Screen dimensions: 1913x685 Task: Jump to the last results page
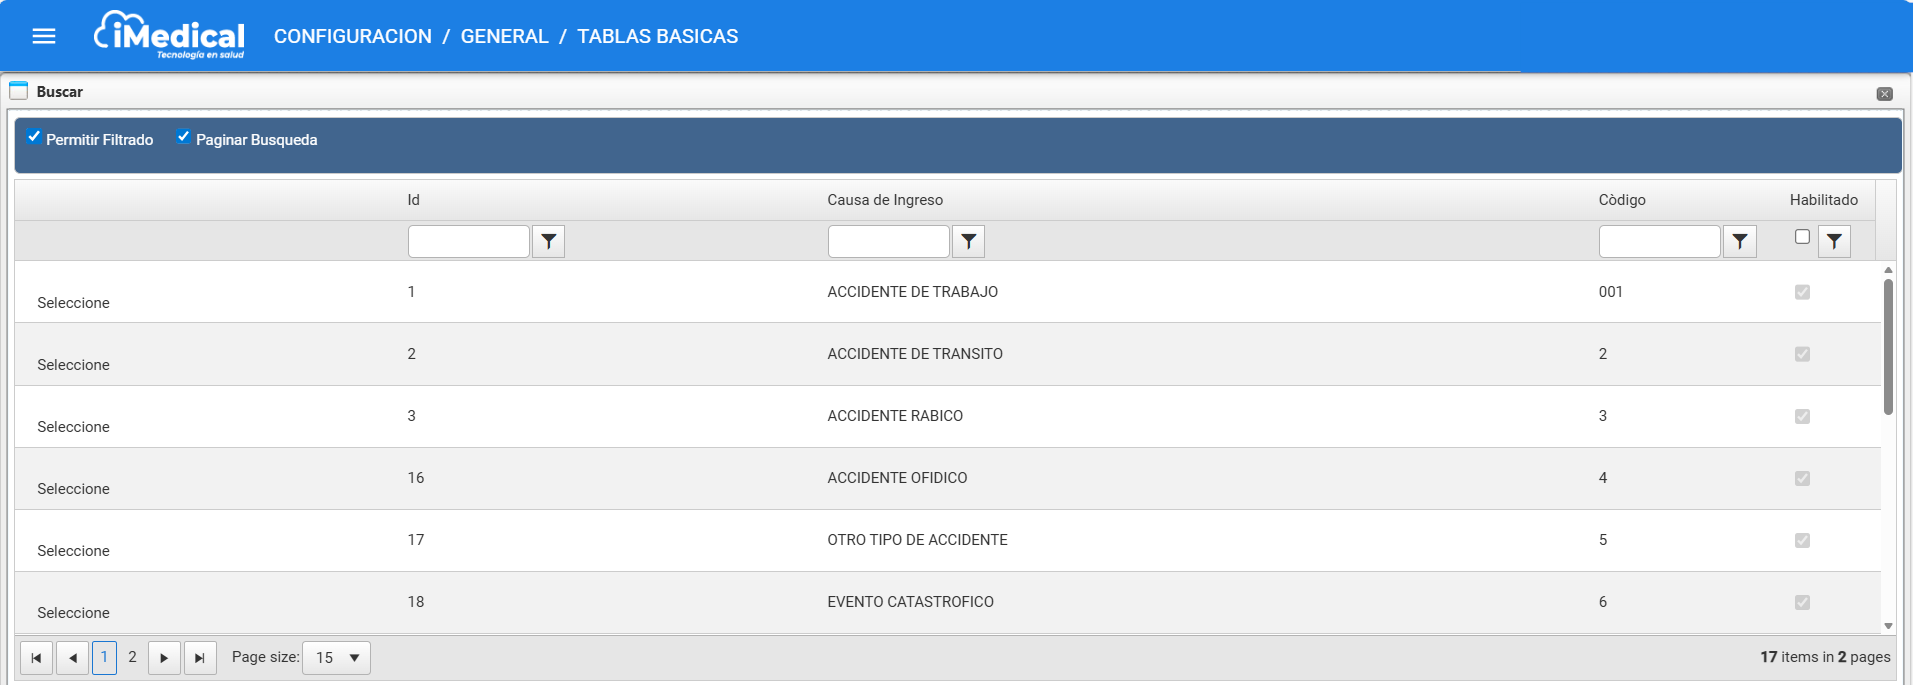point(200,658)
